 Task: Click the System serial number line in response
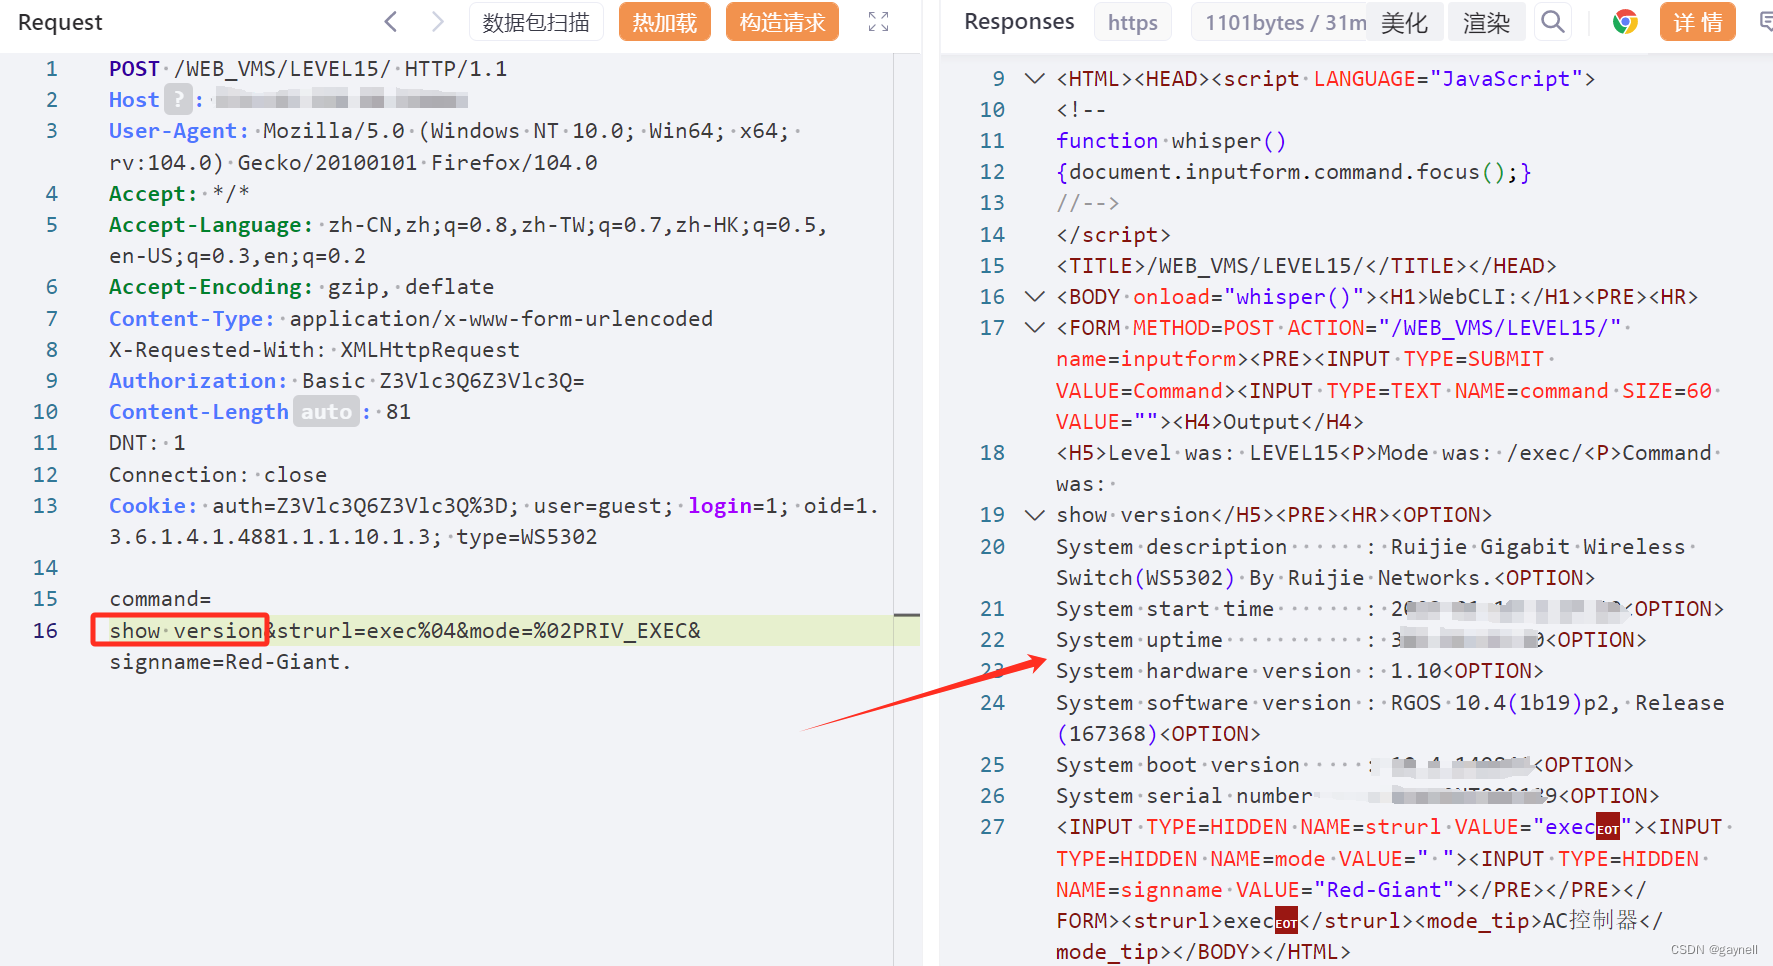(1357, 795)
